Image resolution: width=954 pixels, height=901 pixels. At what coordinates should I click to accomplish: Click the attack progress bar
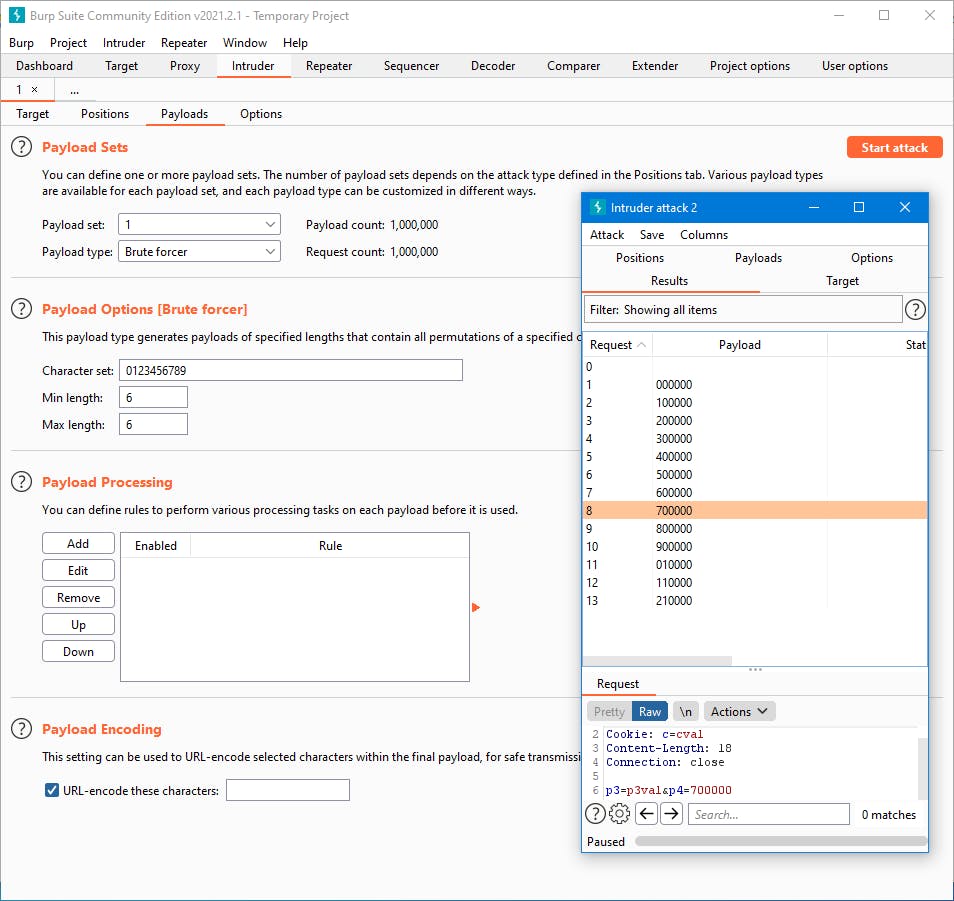[x=780, y=842]
